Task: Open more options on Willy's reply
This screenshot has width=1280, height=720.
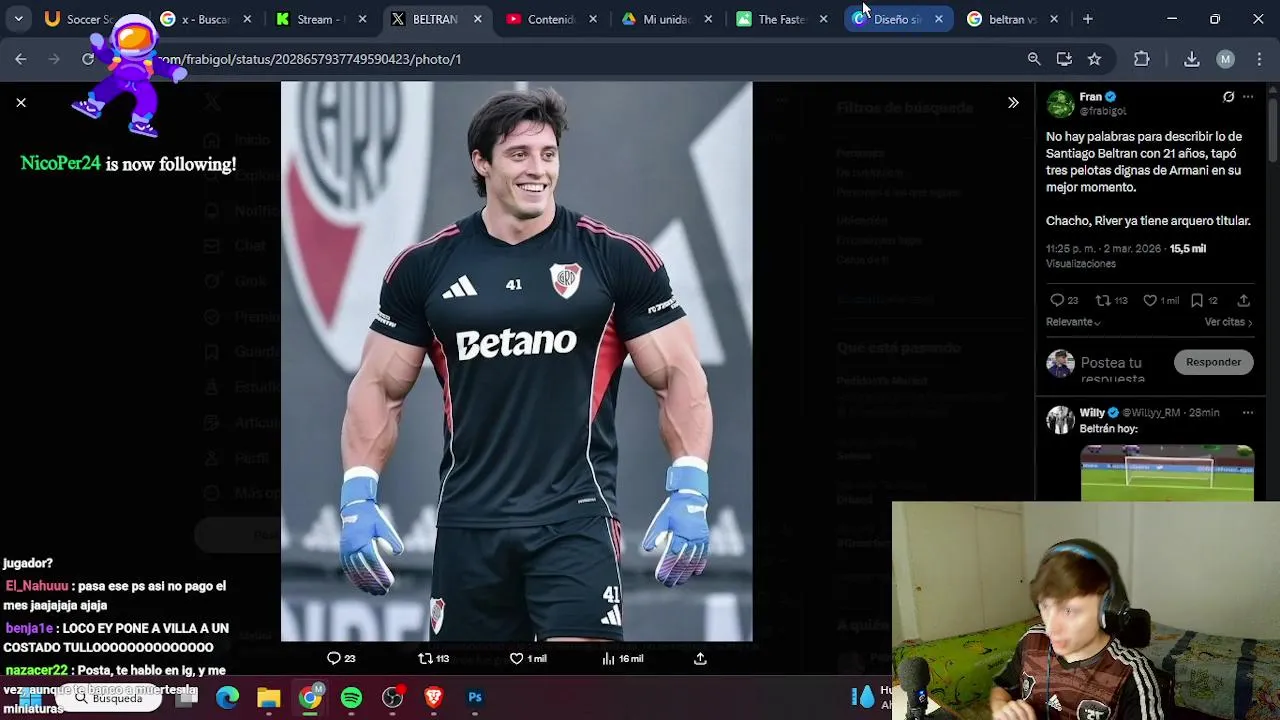Action: (x=1248, y=412)
